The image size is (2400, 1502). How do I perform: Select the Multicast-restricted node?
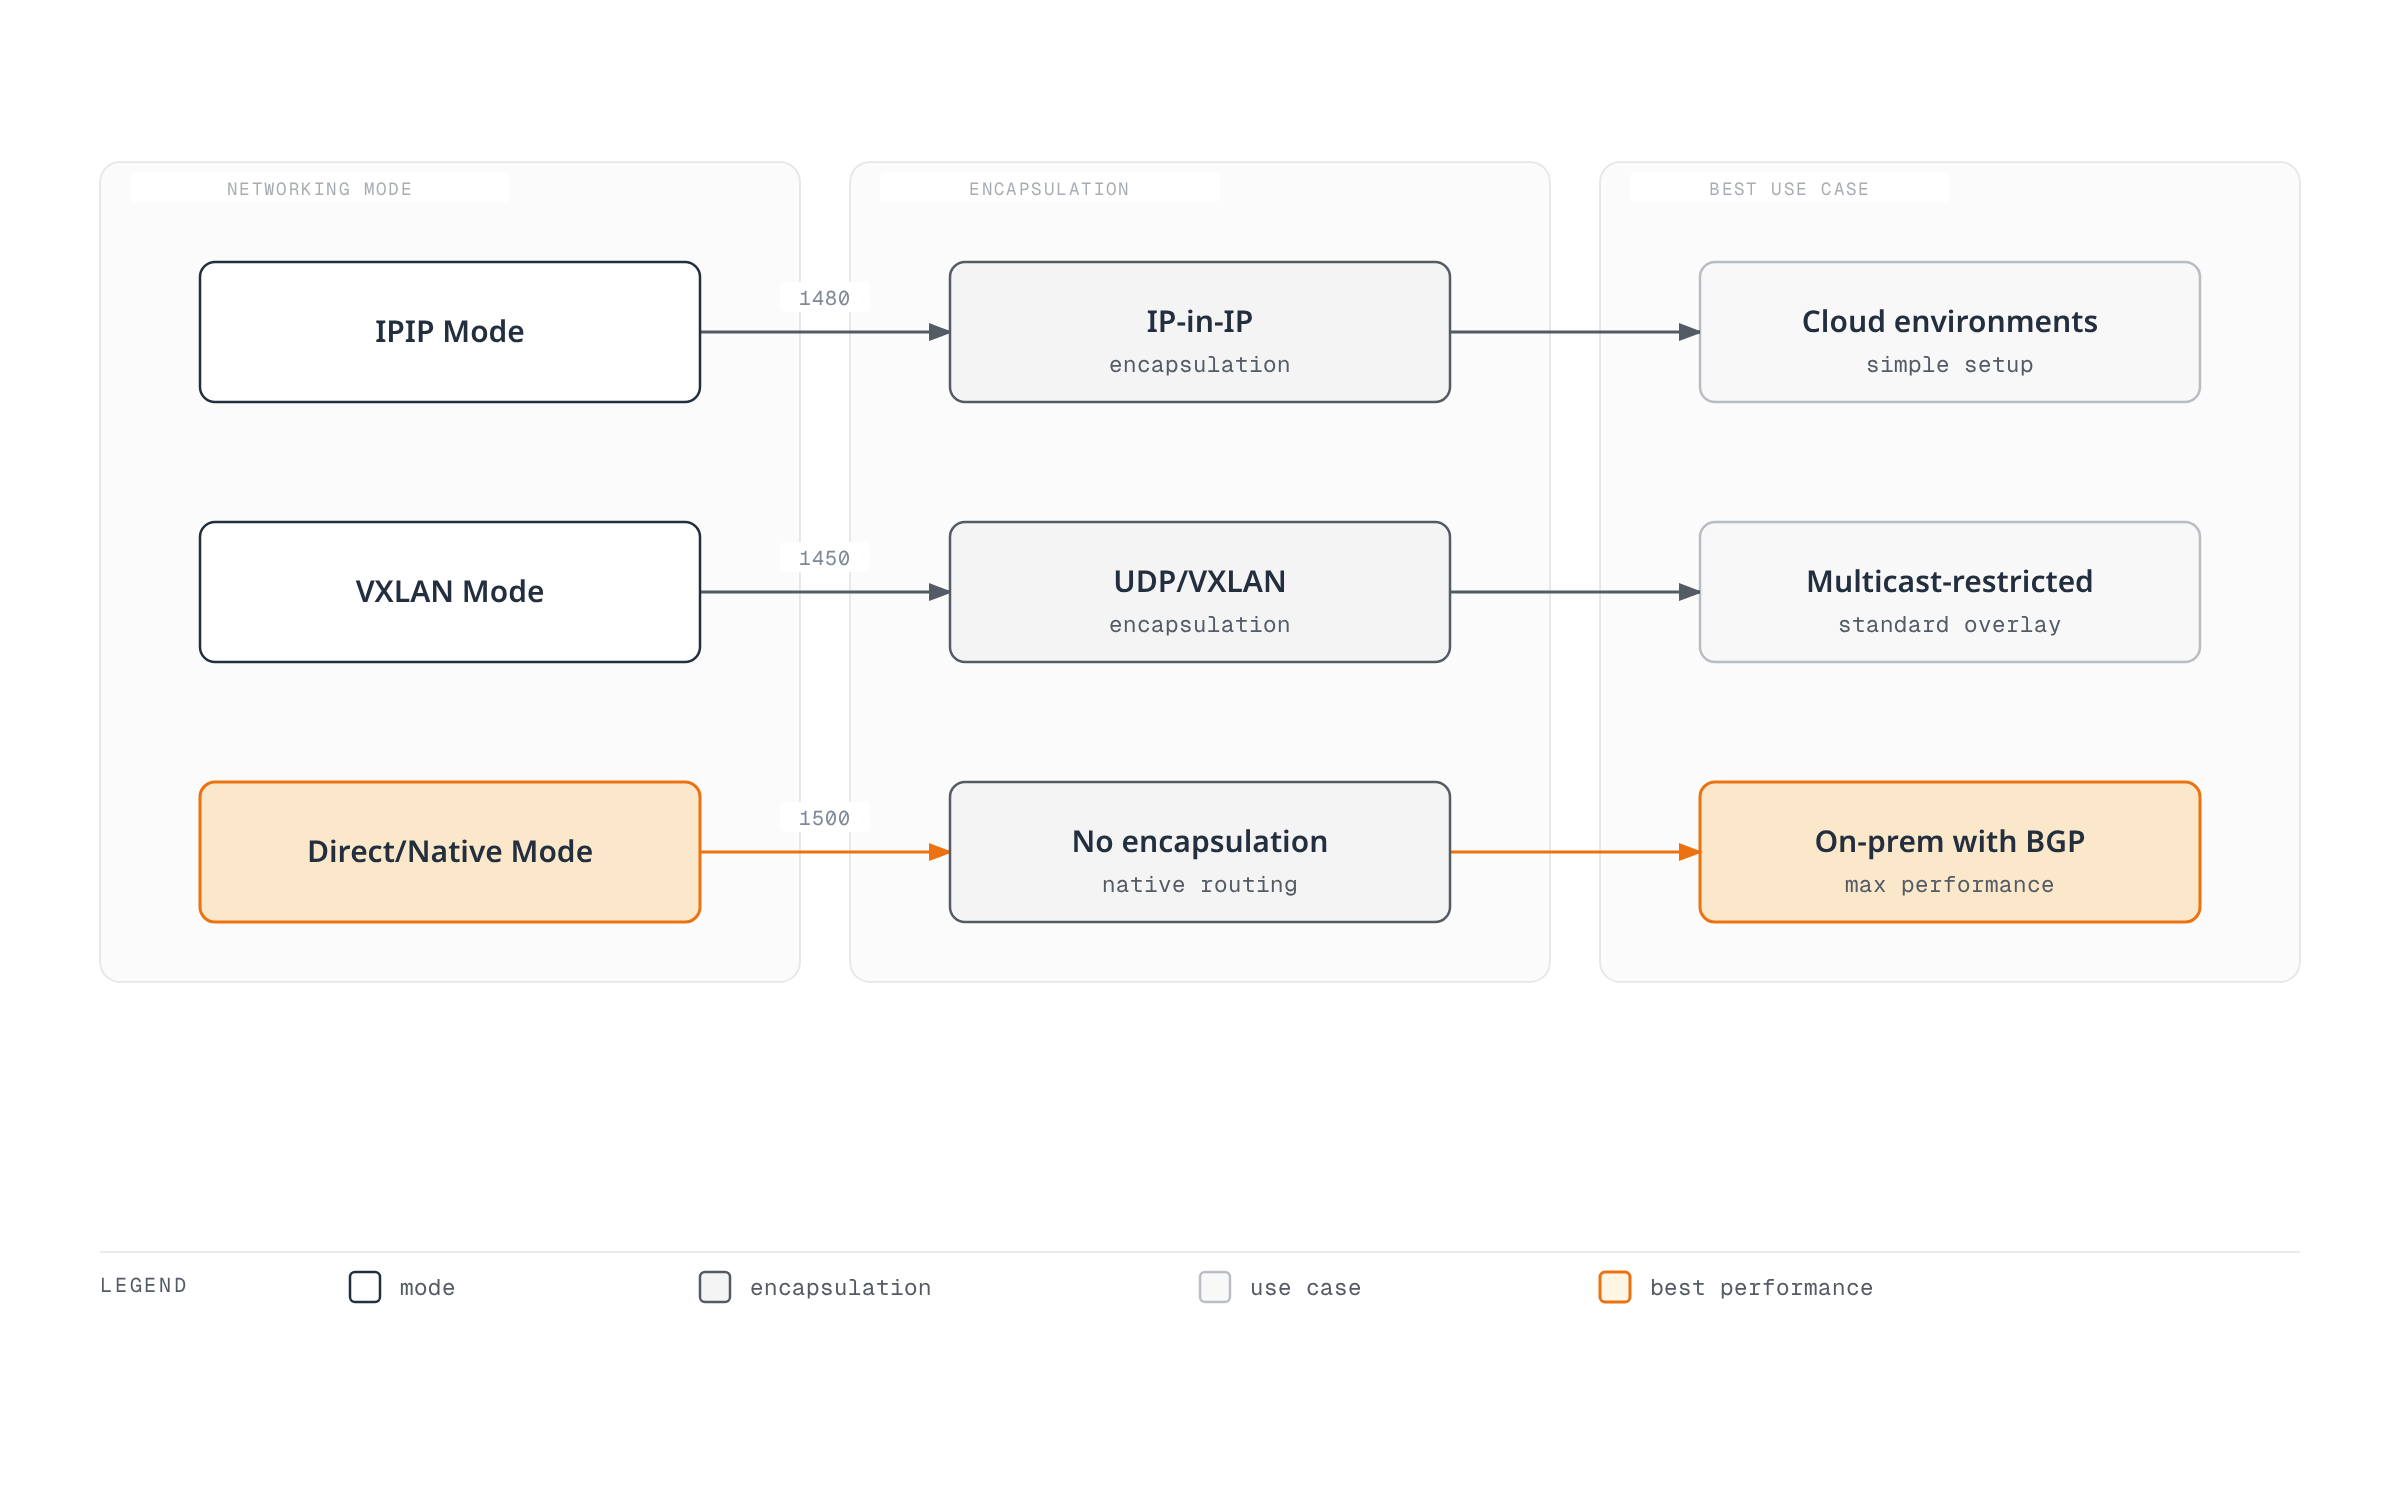click(1950, 592)
